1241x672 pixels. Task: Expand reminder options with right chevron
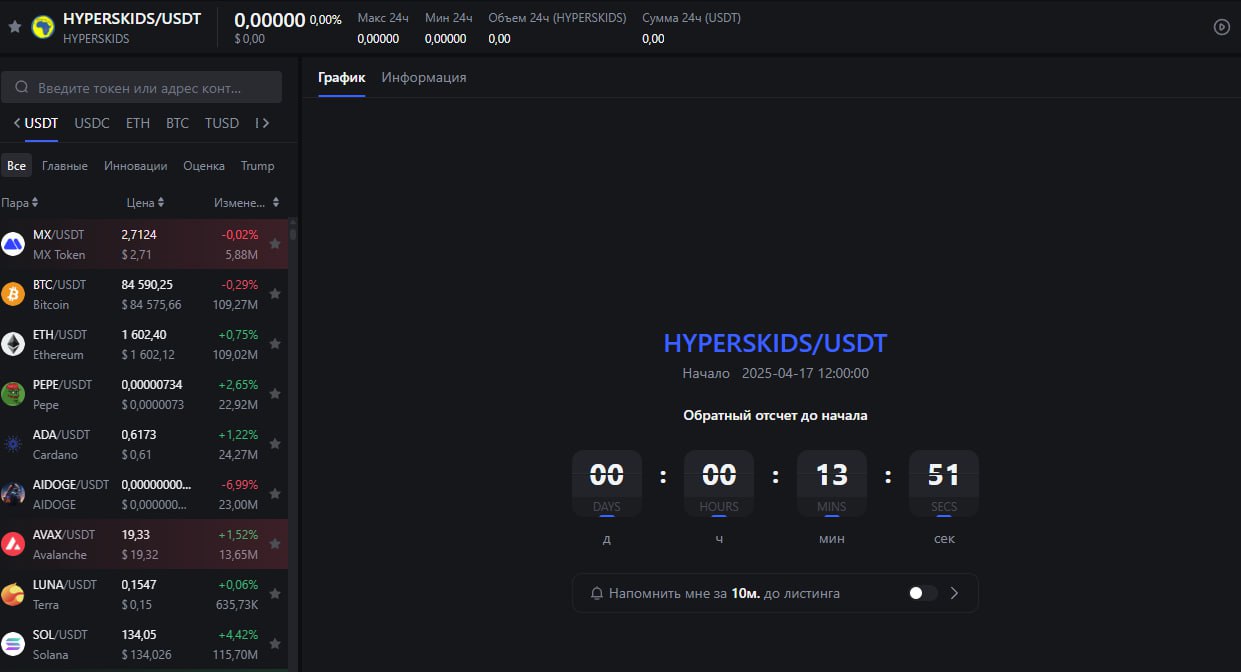tap(954, 593)
